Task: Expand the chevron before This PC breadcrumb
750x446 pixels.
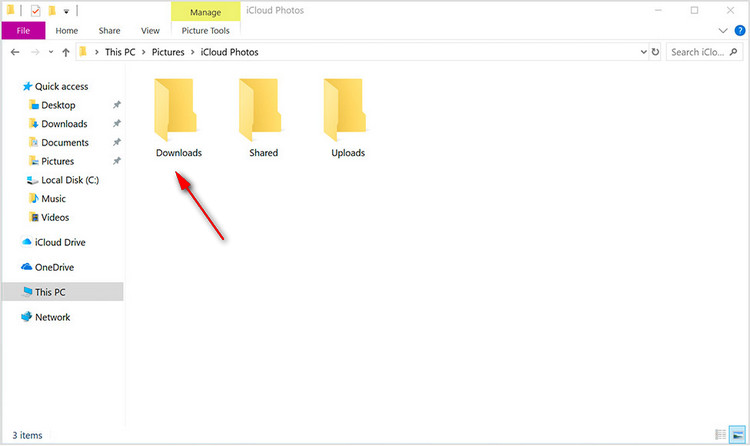Action: [97, 52]
